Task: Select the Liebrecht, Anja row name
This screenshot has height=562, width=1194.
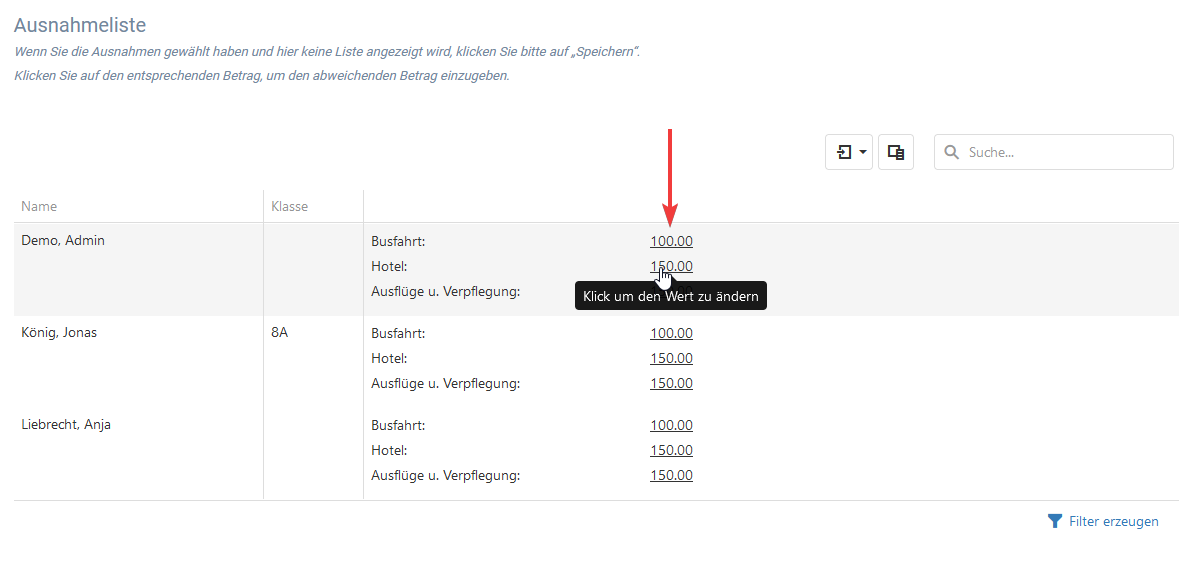Action: click(66, 426)
